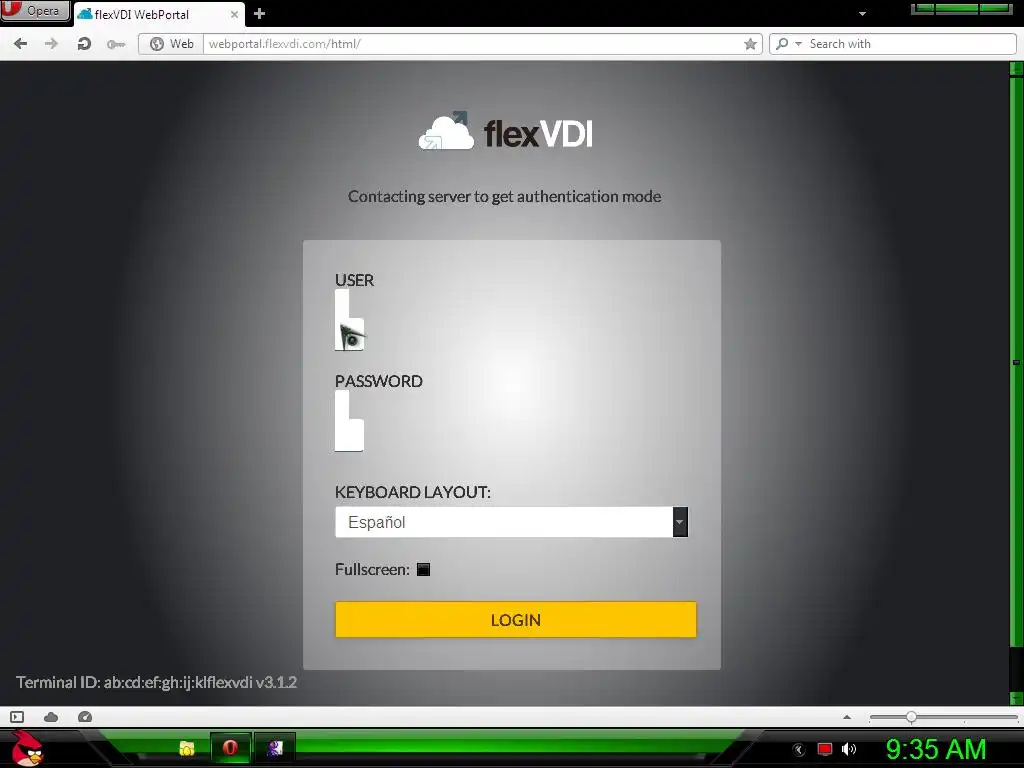This screenshot has height=768, width=1024.
Task: Click the Contacting server status message
Action: [504, 197]
